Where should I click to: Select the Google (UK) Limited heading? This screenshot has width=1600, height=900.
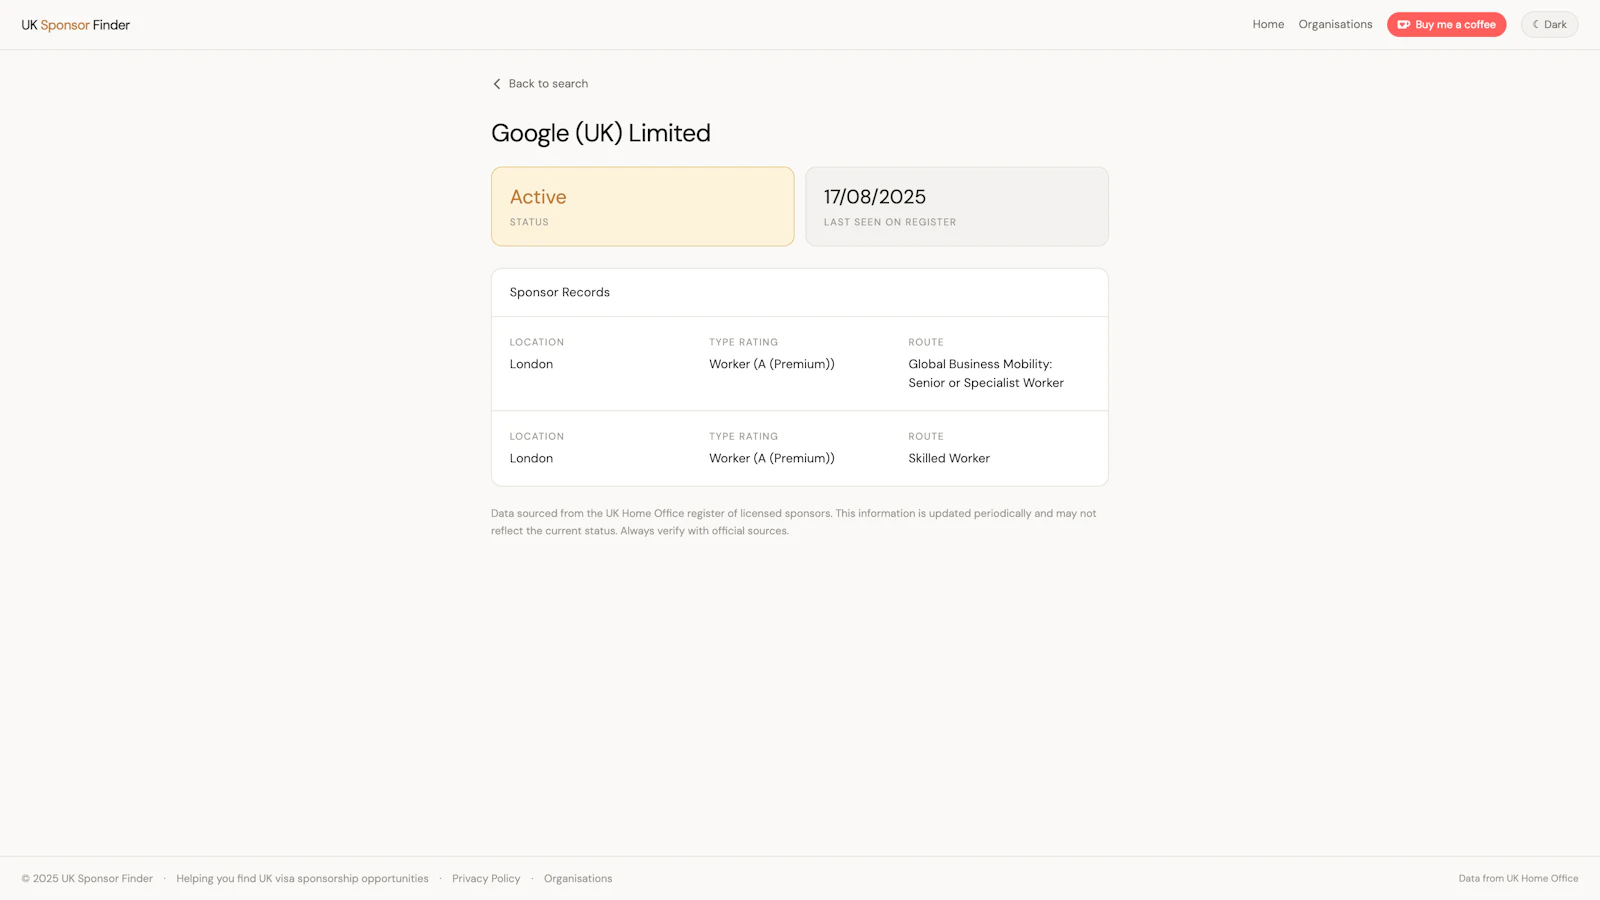(x=601, y=133)
